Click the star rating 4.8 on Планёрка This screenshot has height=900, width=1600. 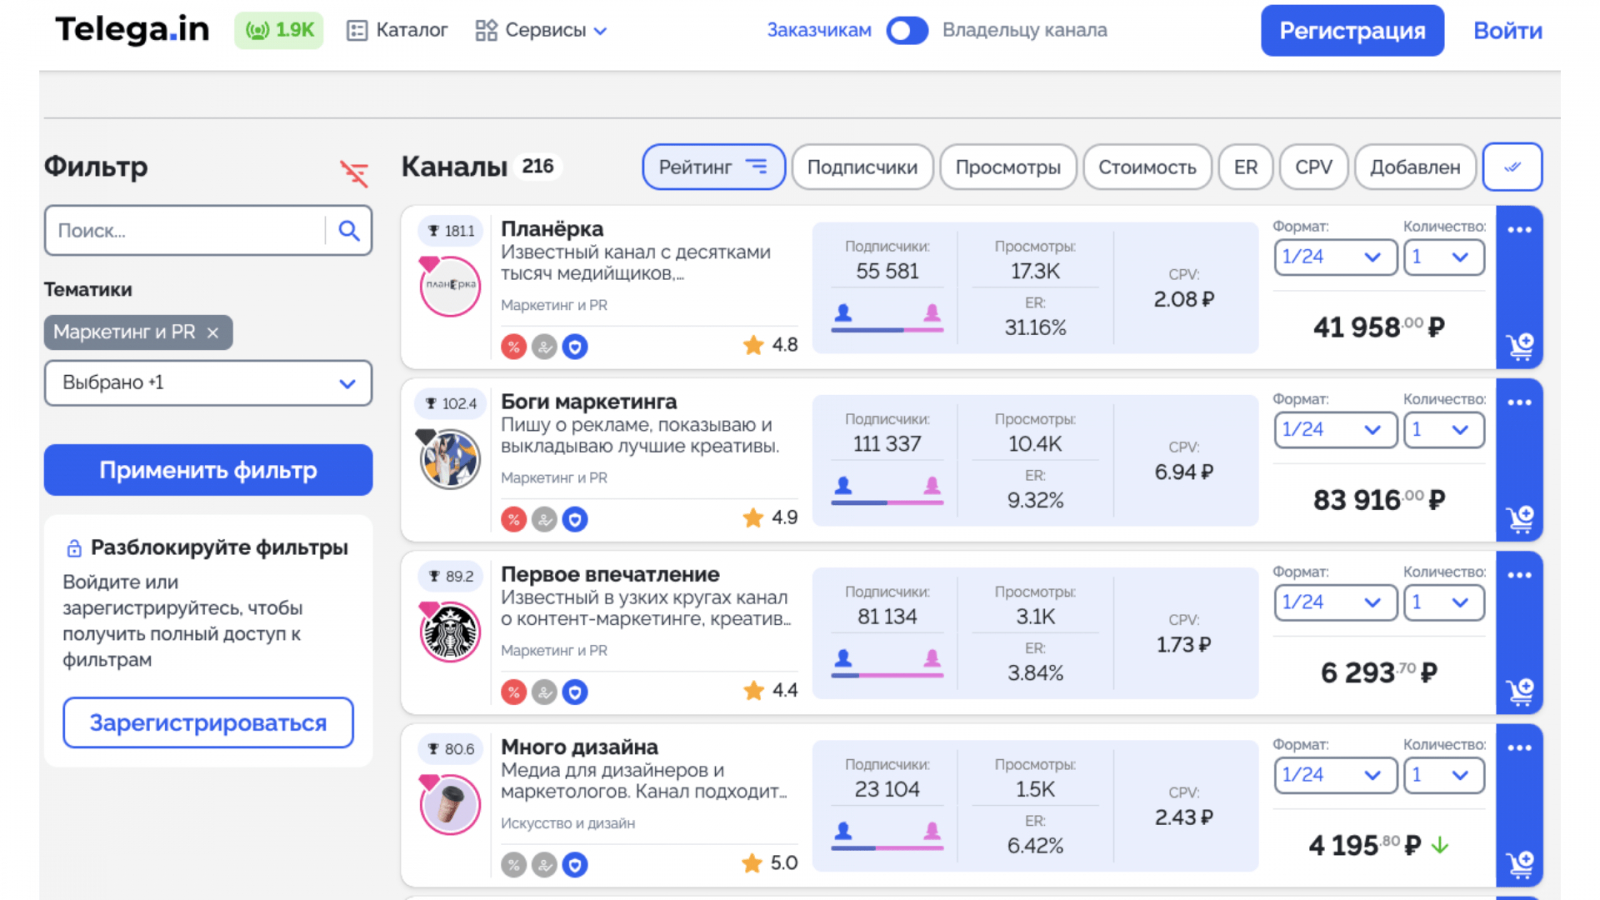(x=770, y=345)
